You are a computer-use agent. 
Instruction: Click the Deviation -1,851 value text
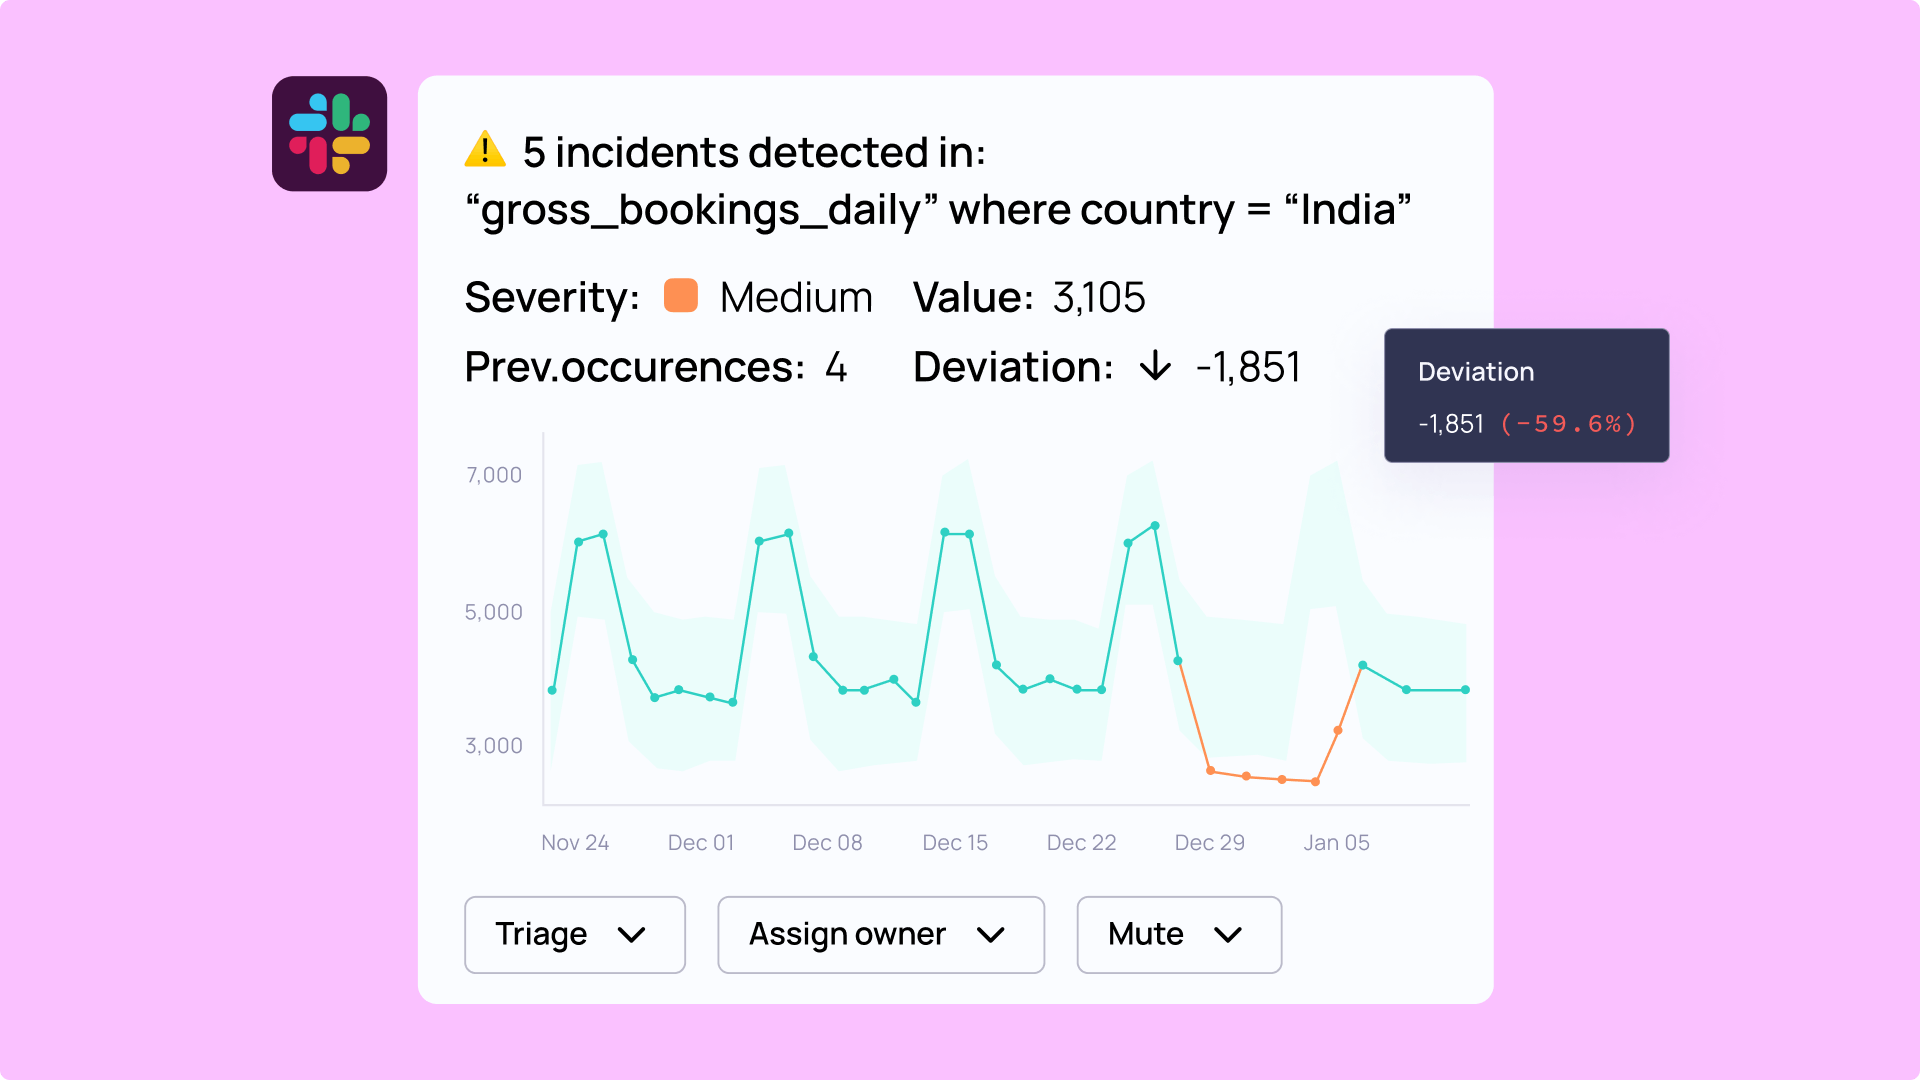(1248, 367)
